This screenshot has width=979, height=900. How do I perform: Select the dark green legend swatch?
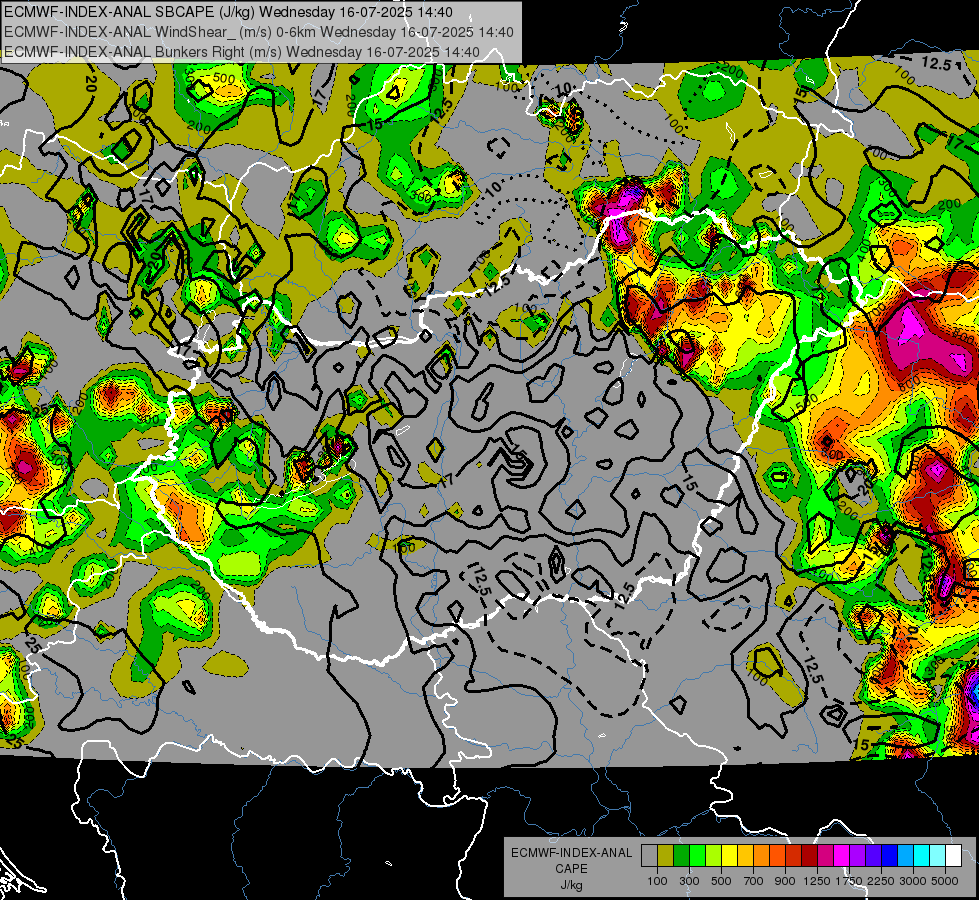[681, 856]
